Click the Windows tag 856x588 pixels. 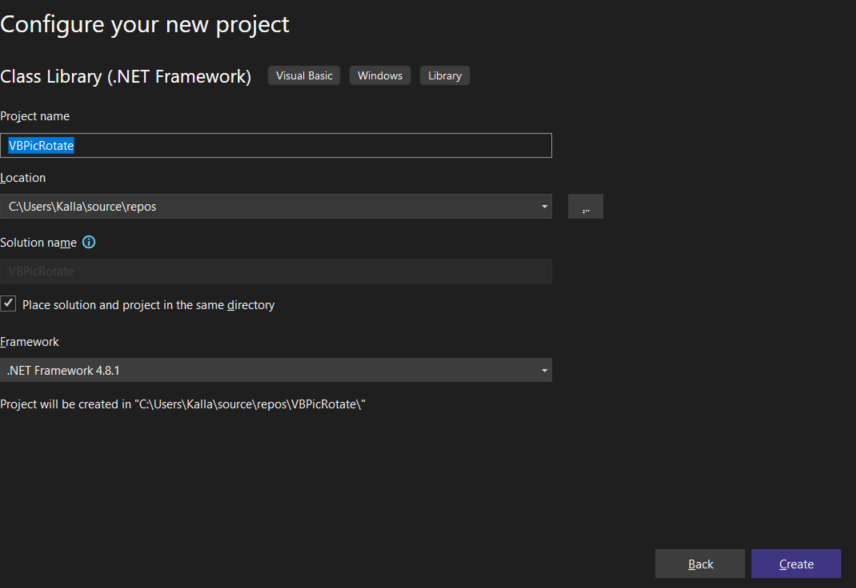380,76
